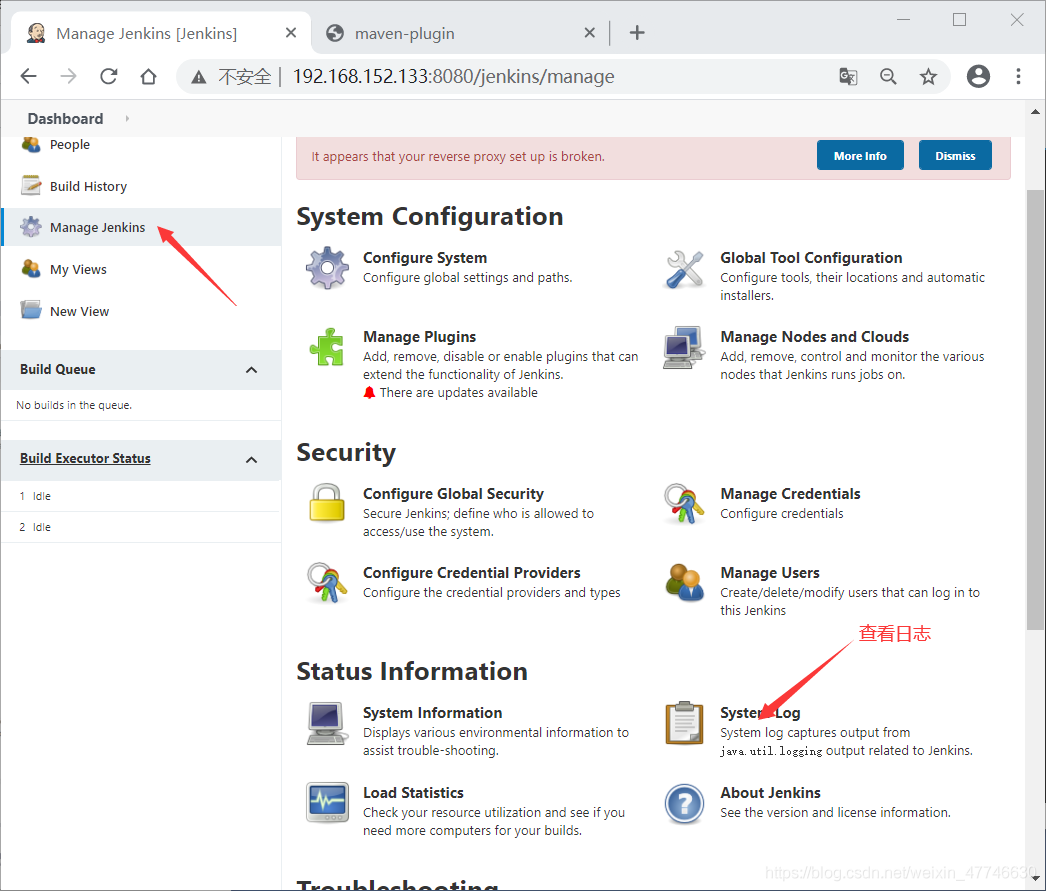Screen dimensions: 1046x891
Task: Bookmark this page with the star icon
Action: pos(928,77)
